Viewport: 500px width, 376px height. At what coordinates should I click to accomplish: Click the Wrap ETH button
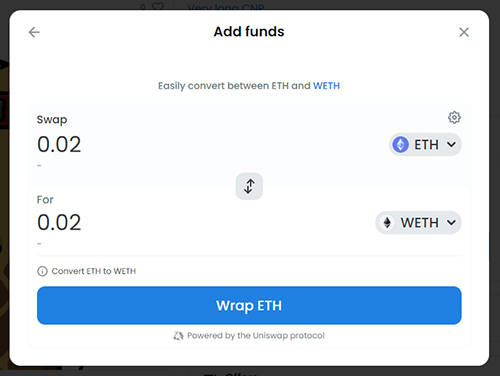249,305
